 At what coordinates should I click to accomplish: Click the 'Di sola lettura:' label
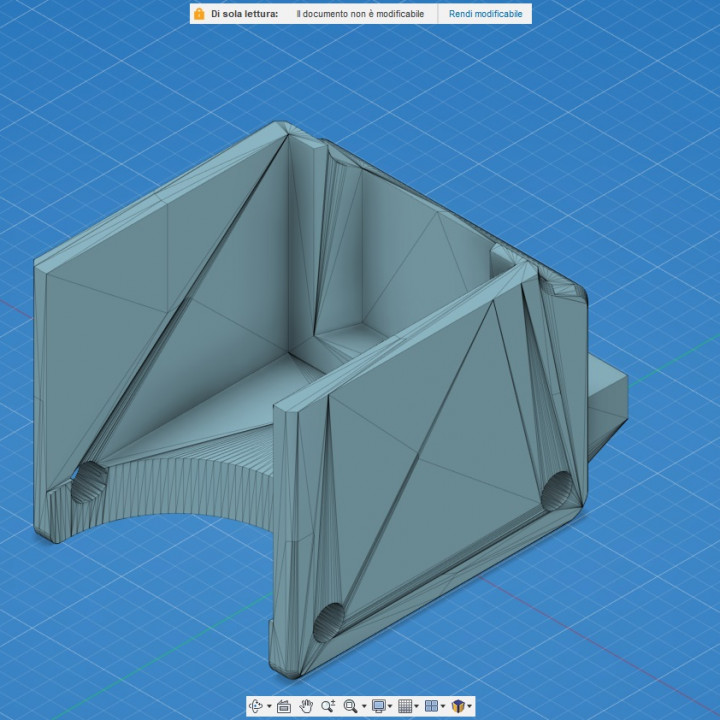244,14
